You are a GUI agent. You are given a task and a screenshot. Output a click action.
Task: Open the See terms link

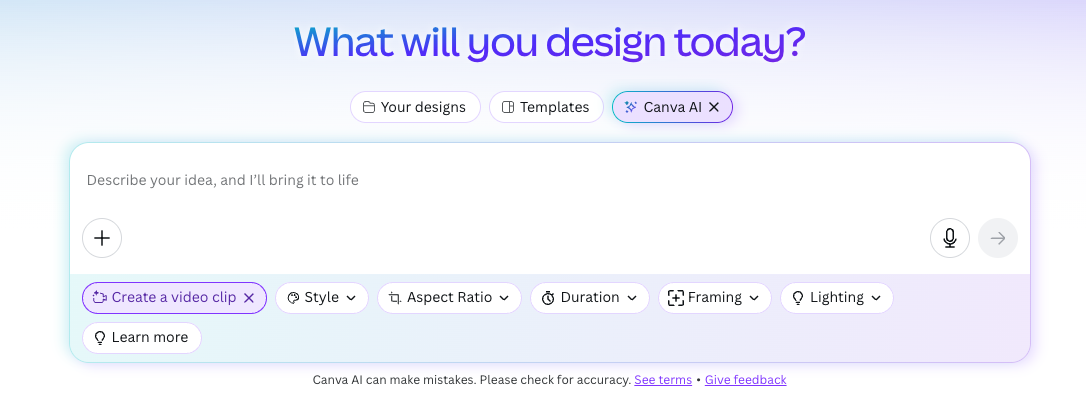[x=663, y=380]
